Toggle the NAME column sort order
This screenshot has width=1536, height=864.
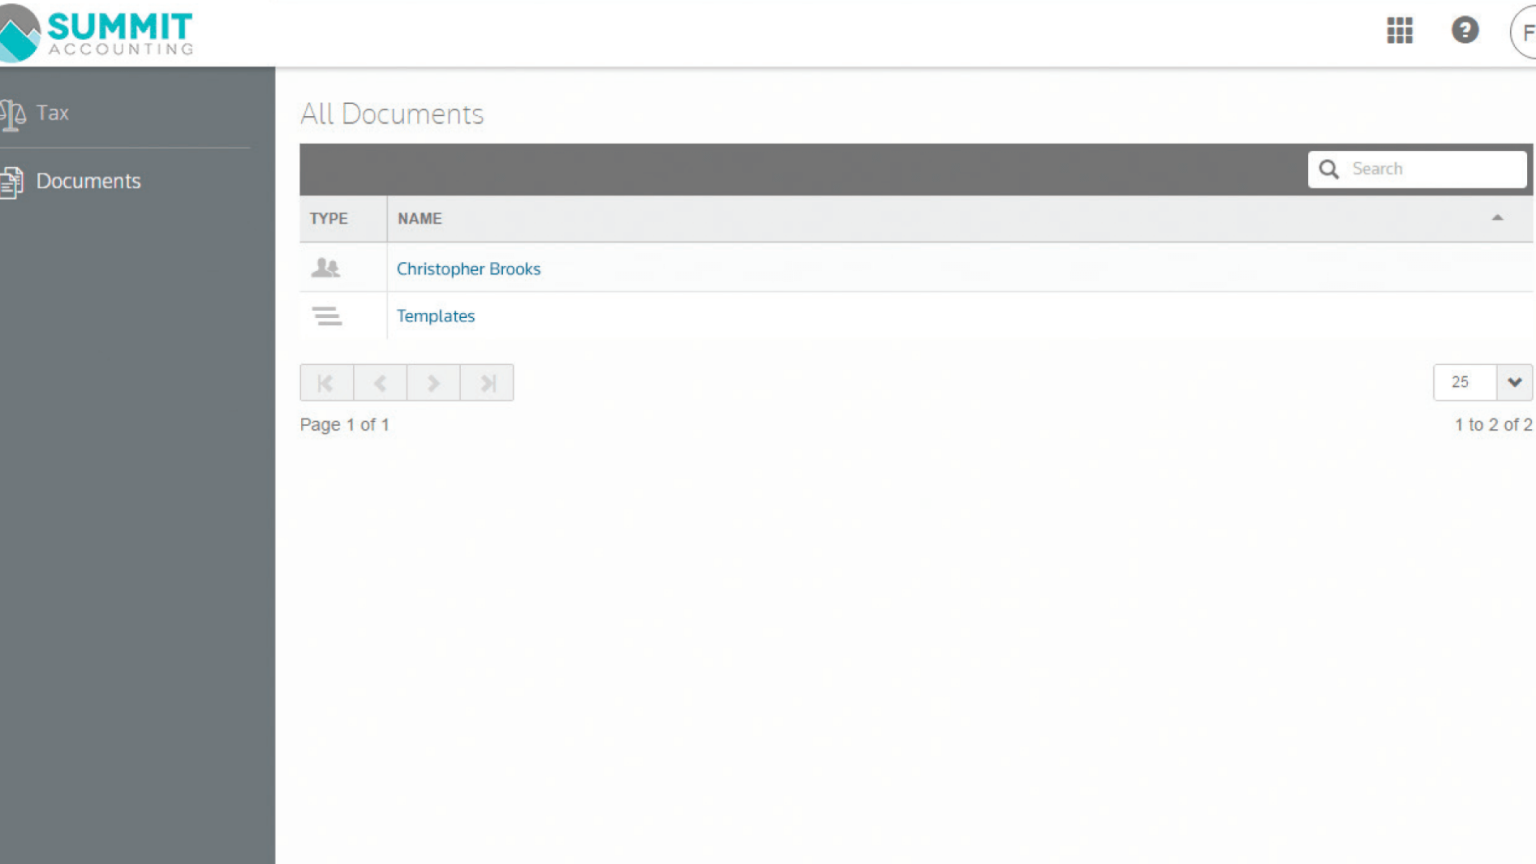point(419,218)
